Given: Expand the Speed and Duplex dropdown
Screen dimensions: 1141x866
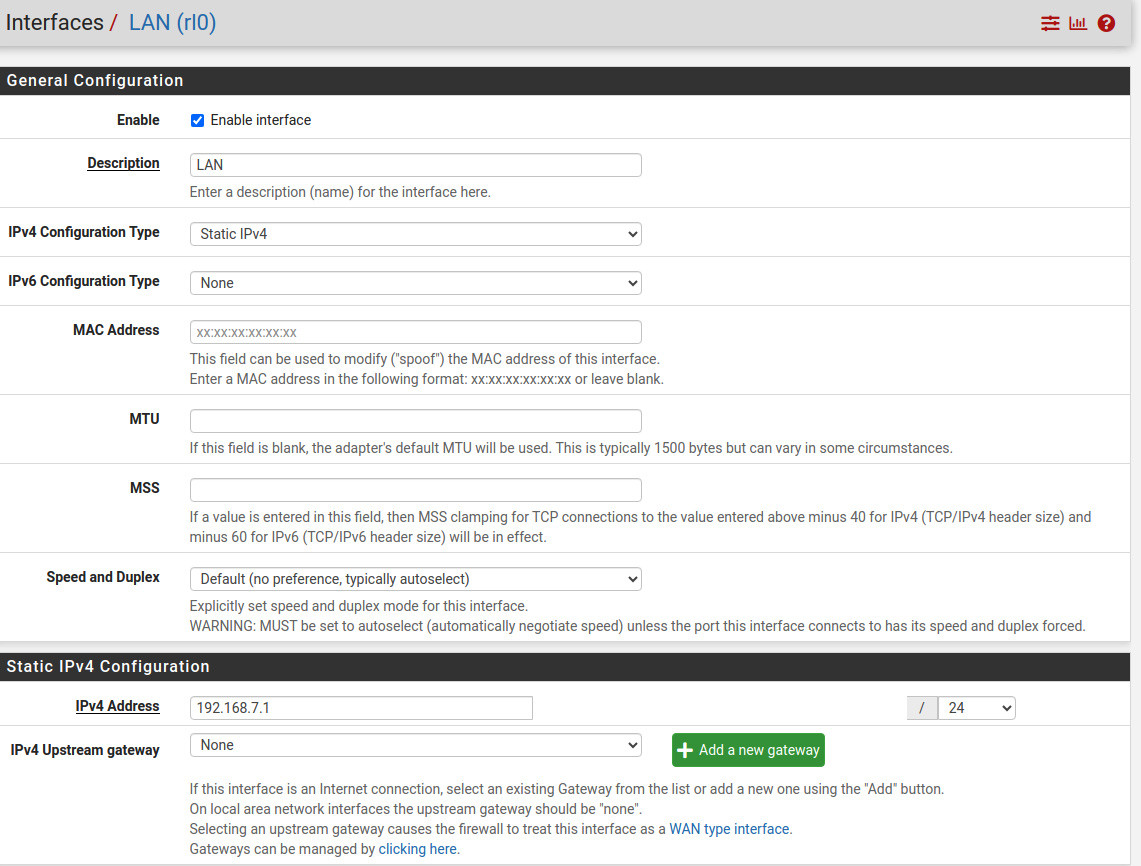Looking at the screenshot, I should [x=415, y=579].
